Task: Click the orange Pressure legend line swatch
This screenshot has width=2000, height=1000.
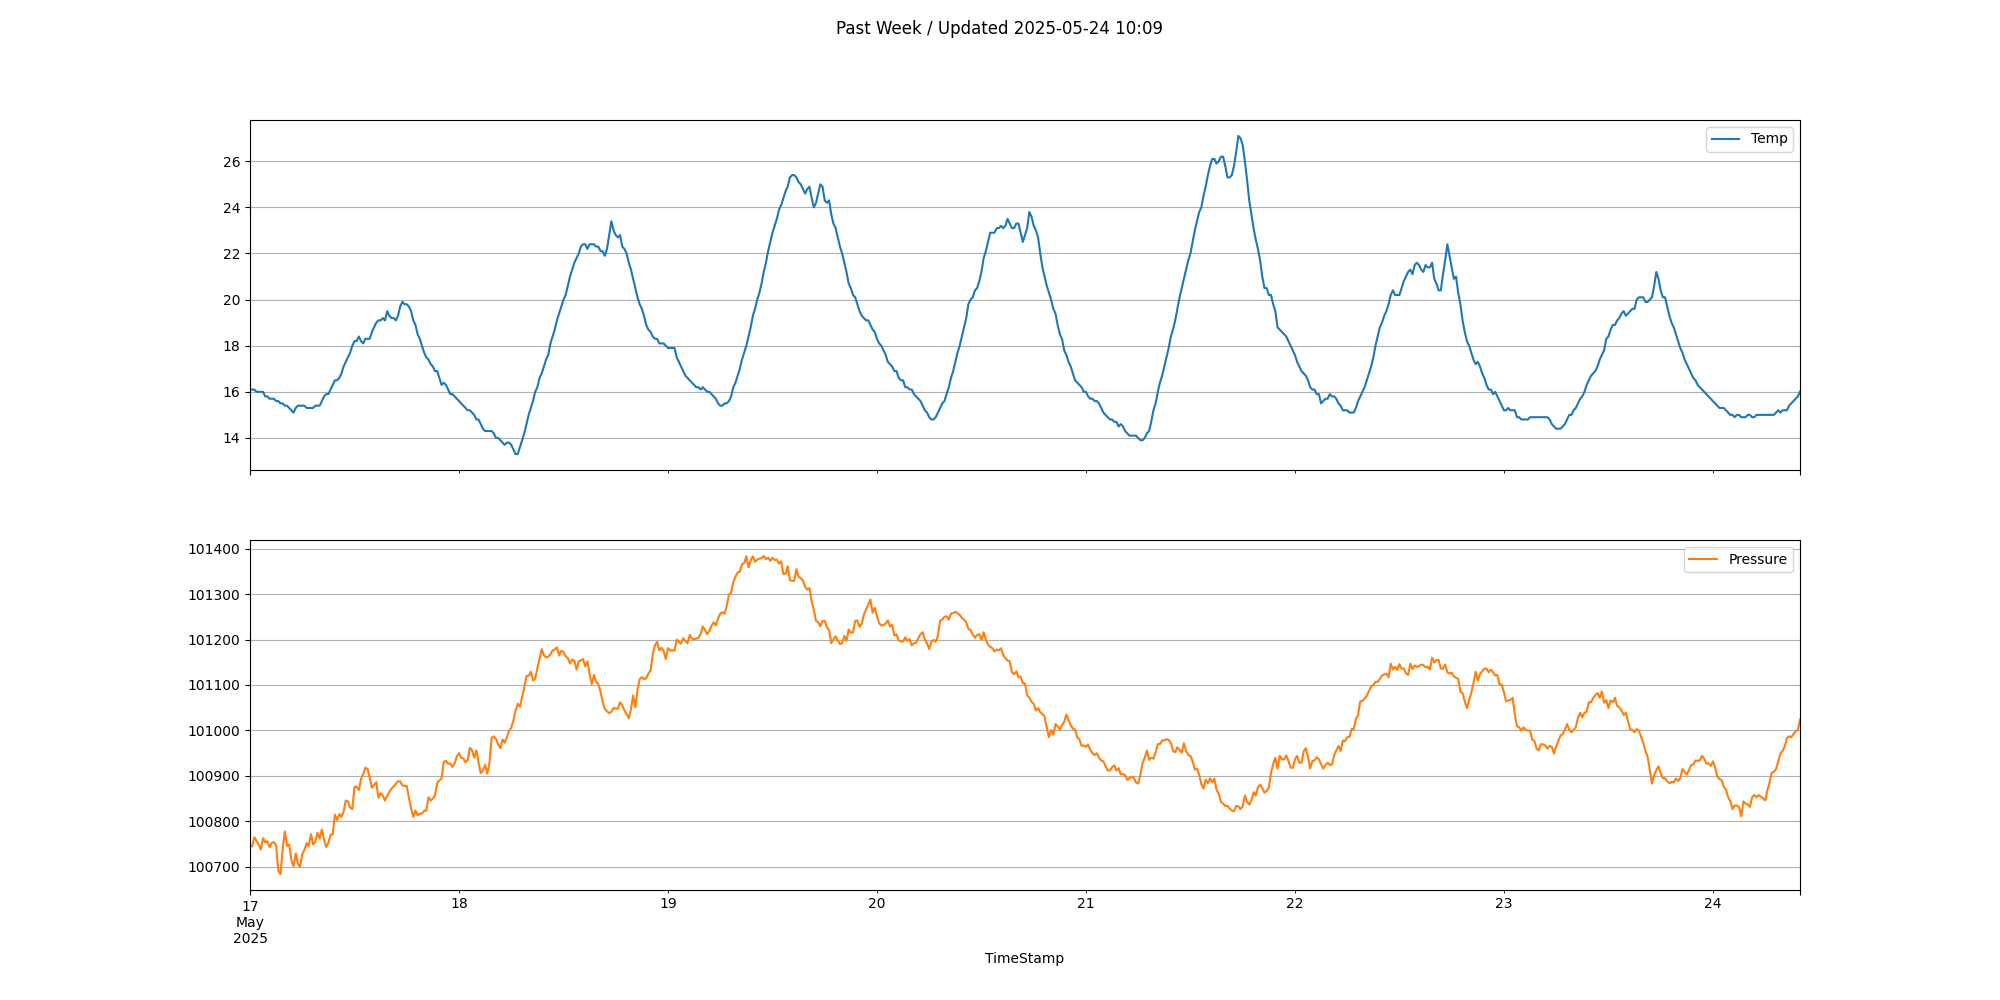Action: 1705,559
